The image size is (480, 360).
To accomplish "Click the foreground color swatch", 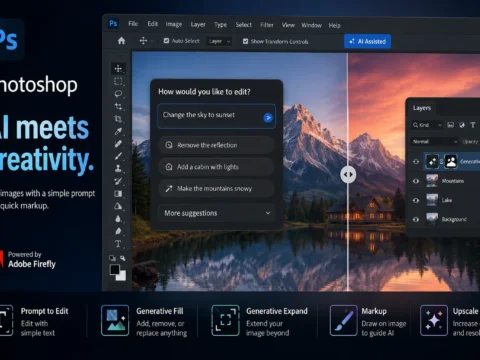I will point(115,269).
